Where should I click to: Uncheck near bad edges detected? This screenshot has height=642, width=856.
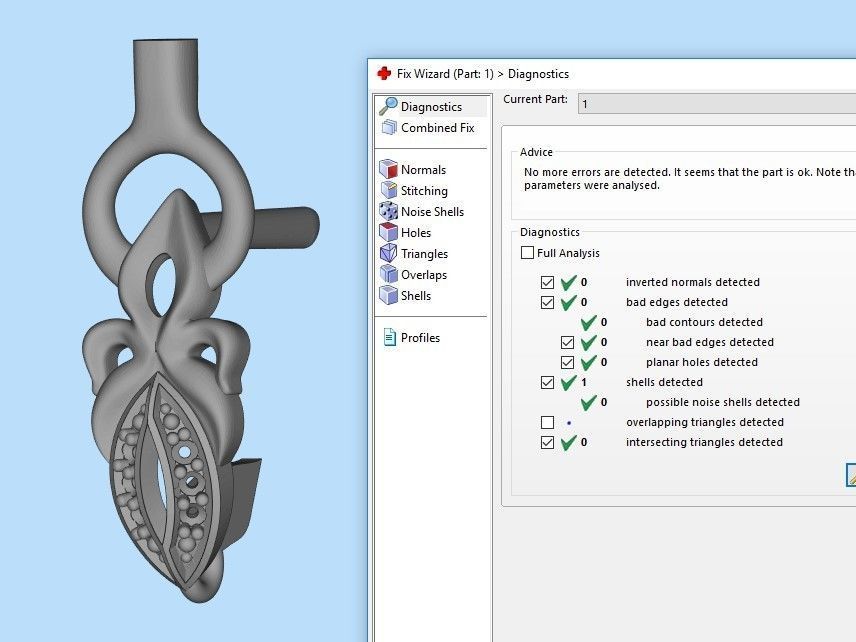567,342
